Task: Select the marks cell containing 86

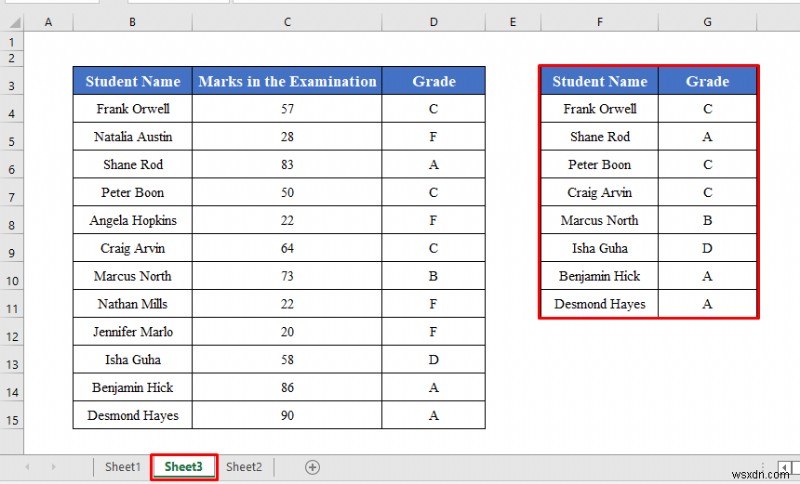Action: click(287, 387)
